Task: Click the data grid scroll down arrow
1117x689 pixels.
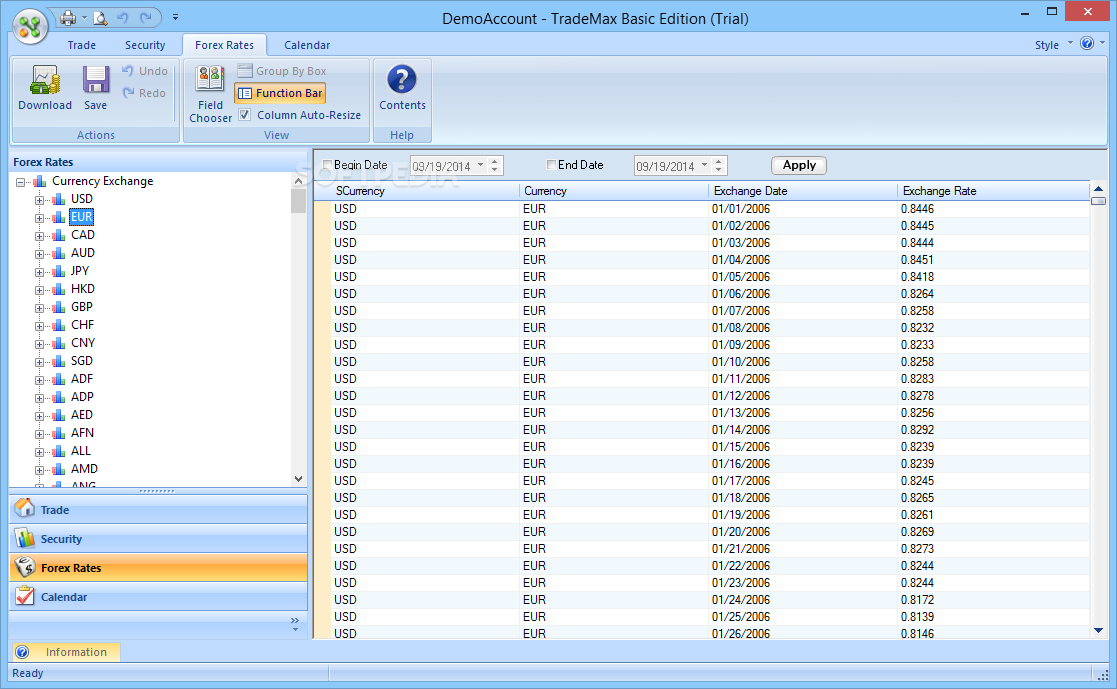Action: click(1098, 631)
